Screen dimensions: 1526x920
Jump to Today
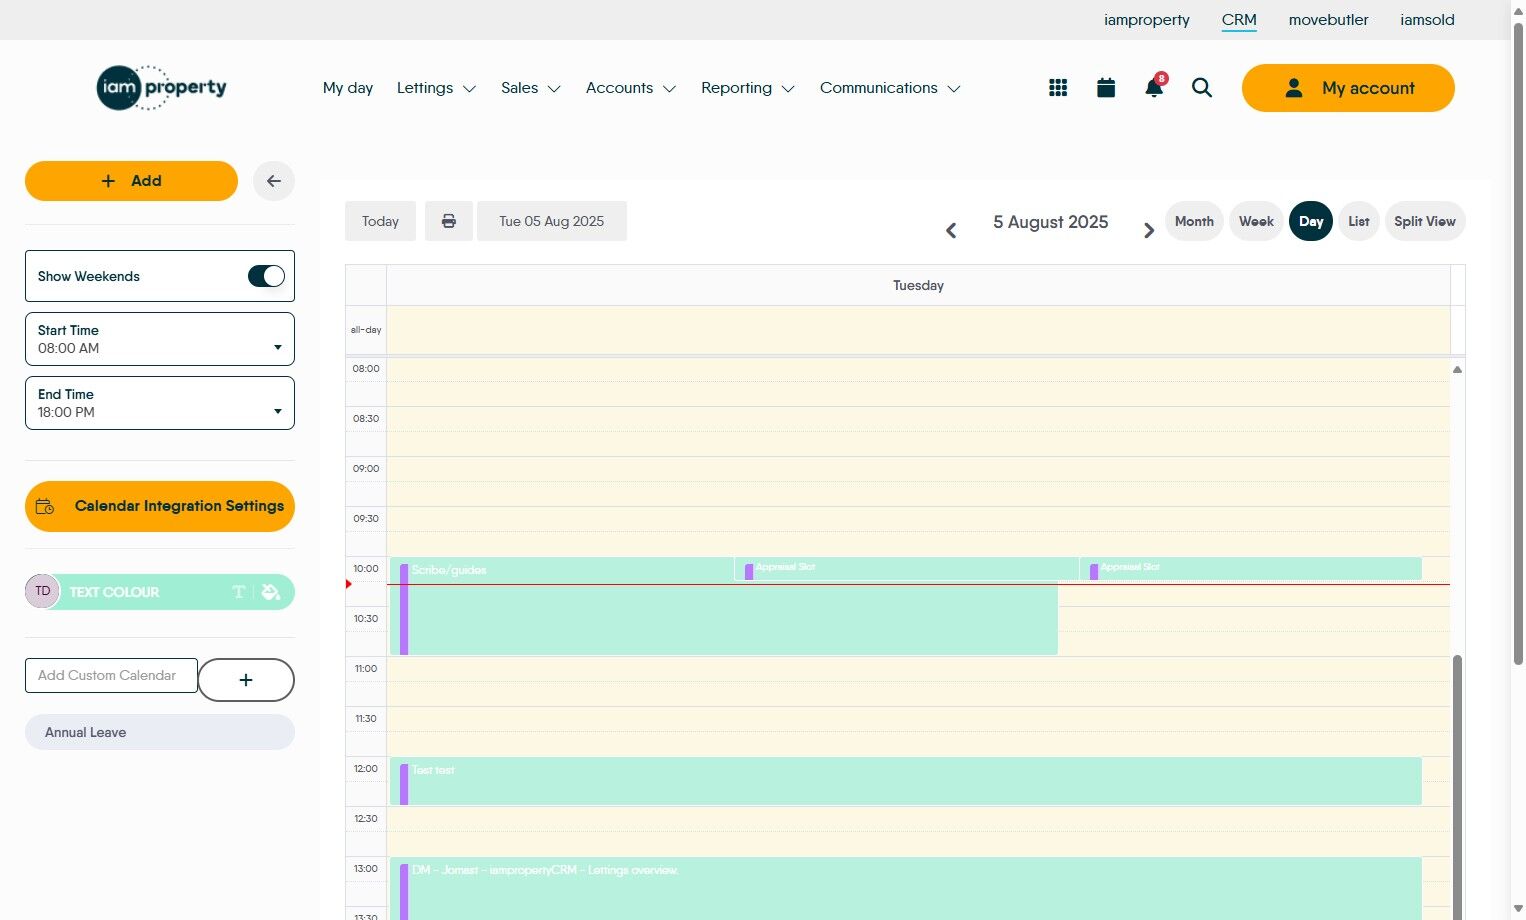tap(380, 221)
